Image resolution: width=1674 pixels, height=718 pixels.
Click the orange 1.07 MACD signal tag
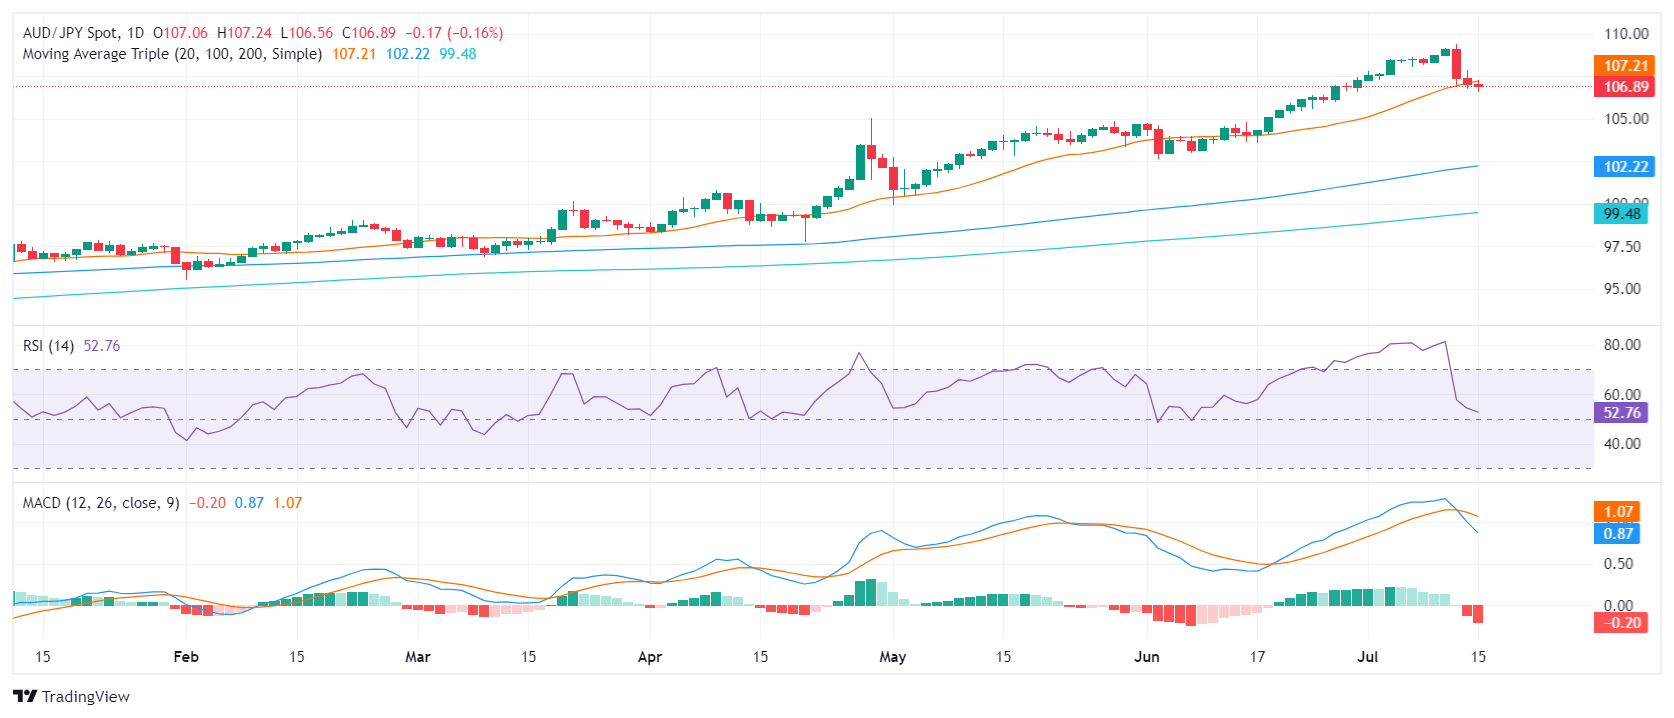tap(1618, 512)
